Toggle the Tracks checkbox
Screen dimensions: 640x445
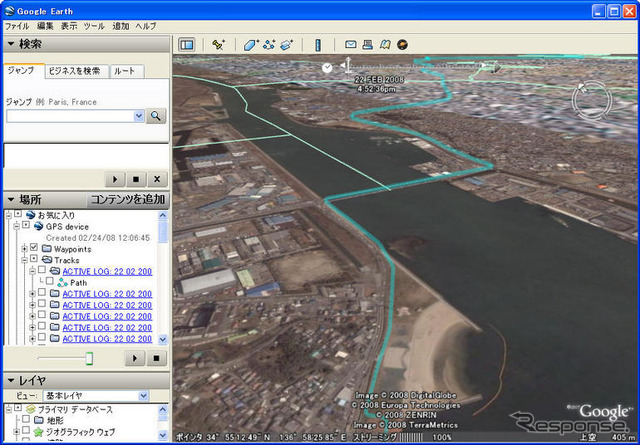(34, 259)
